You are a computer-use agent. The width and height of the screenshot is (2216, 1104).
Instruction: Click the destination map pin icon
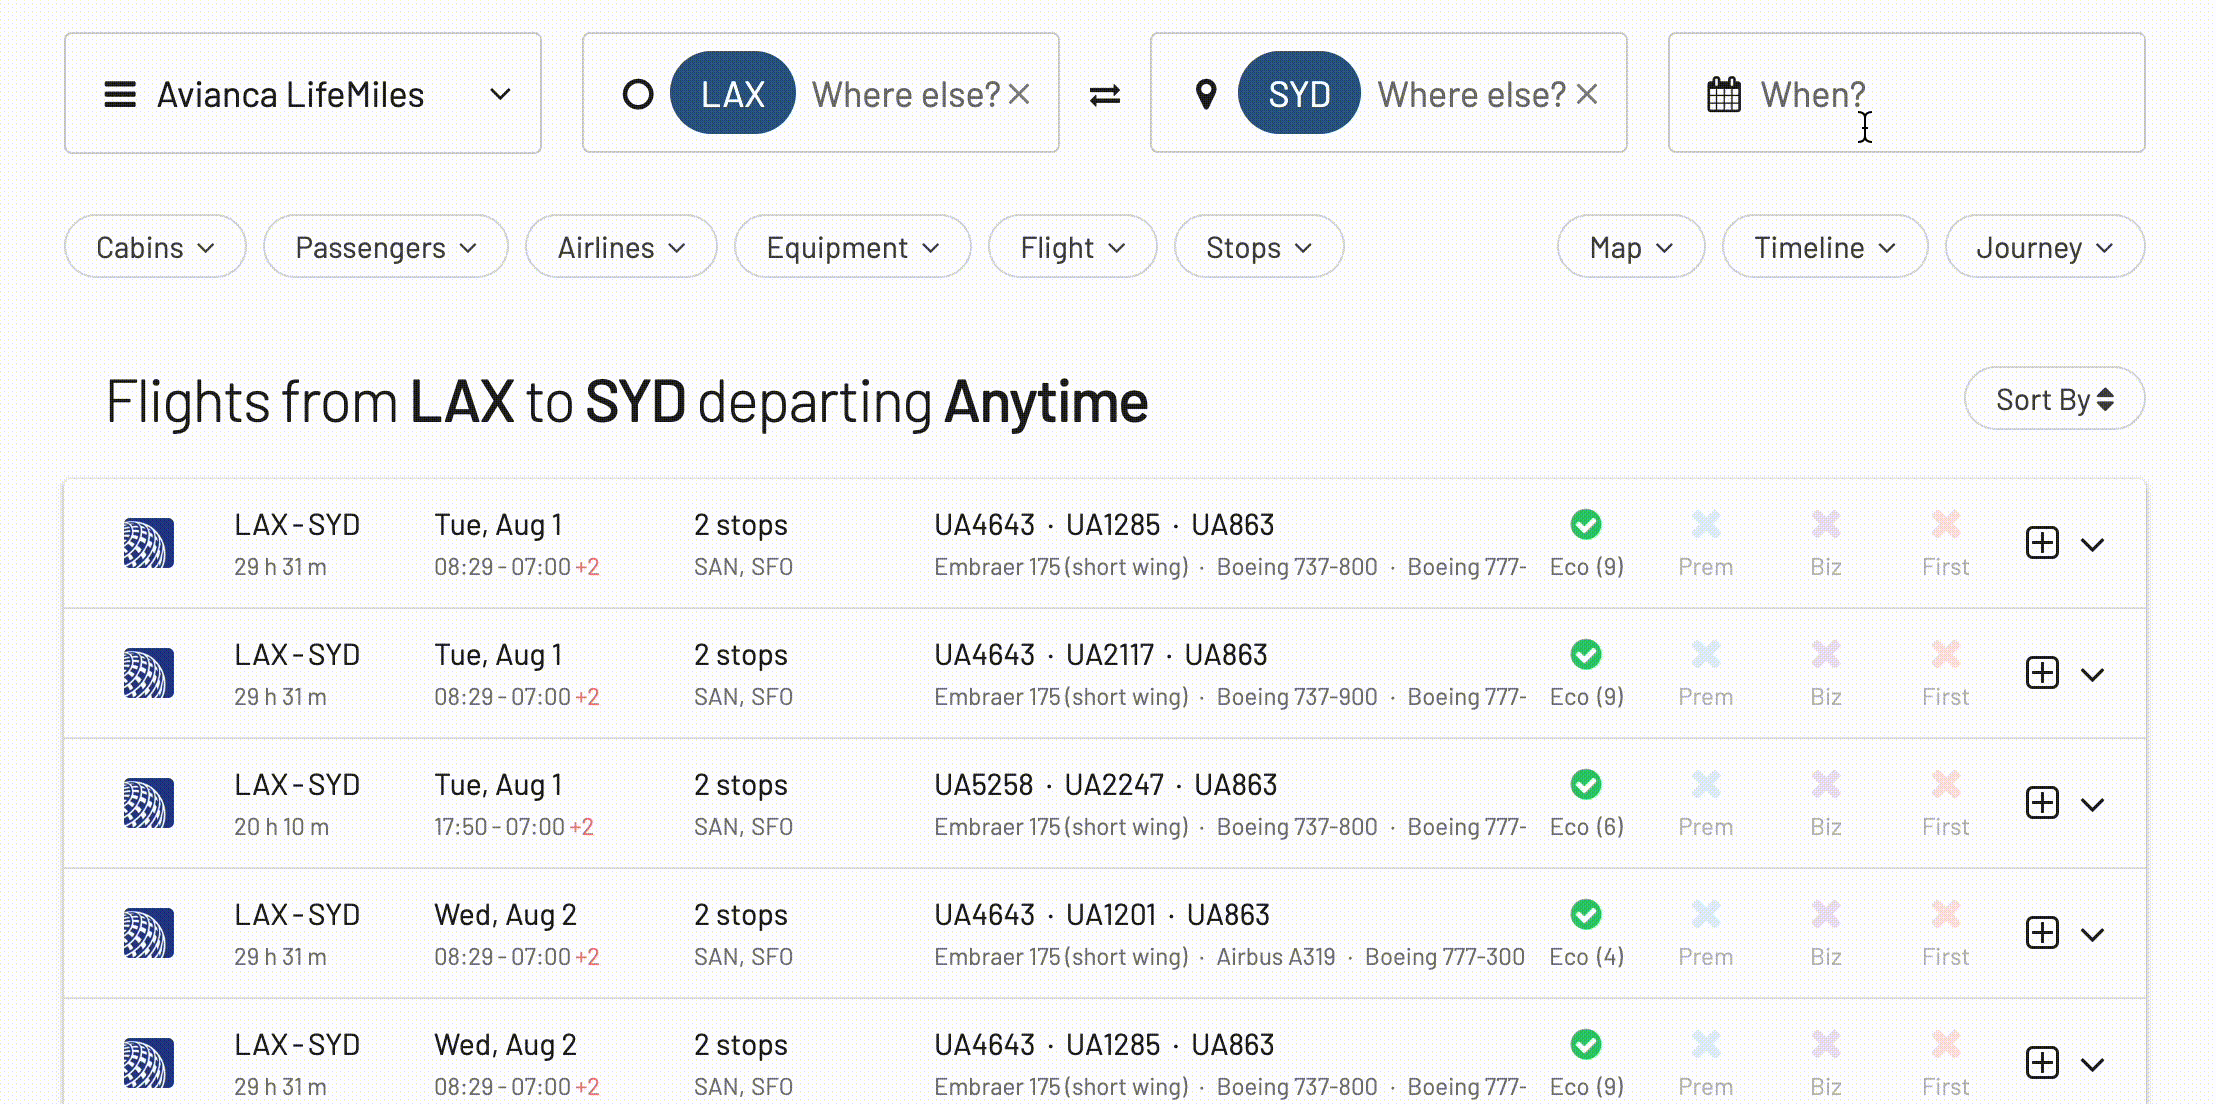pos(1206,95)
